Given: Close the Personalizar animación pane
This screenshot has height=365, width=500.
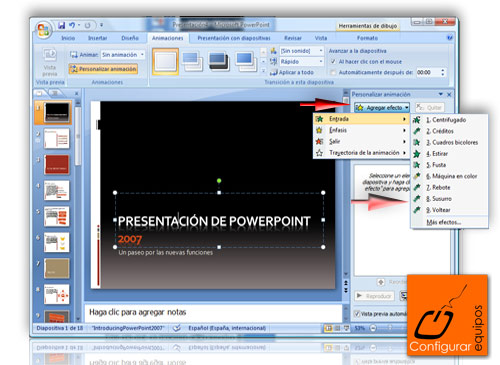Looking at the screenshot, I should [x=449, y=95].
